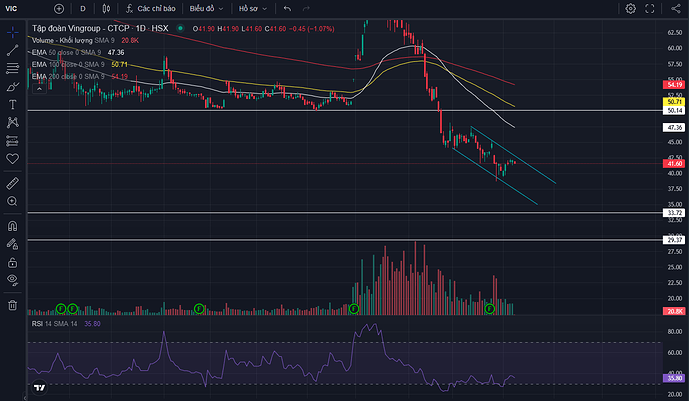Click the 35.80 RSI value label on axis

click(x=674, y=378)
